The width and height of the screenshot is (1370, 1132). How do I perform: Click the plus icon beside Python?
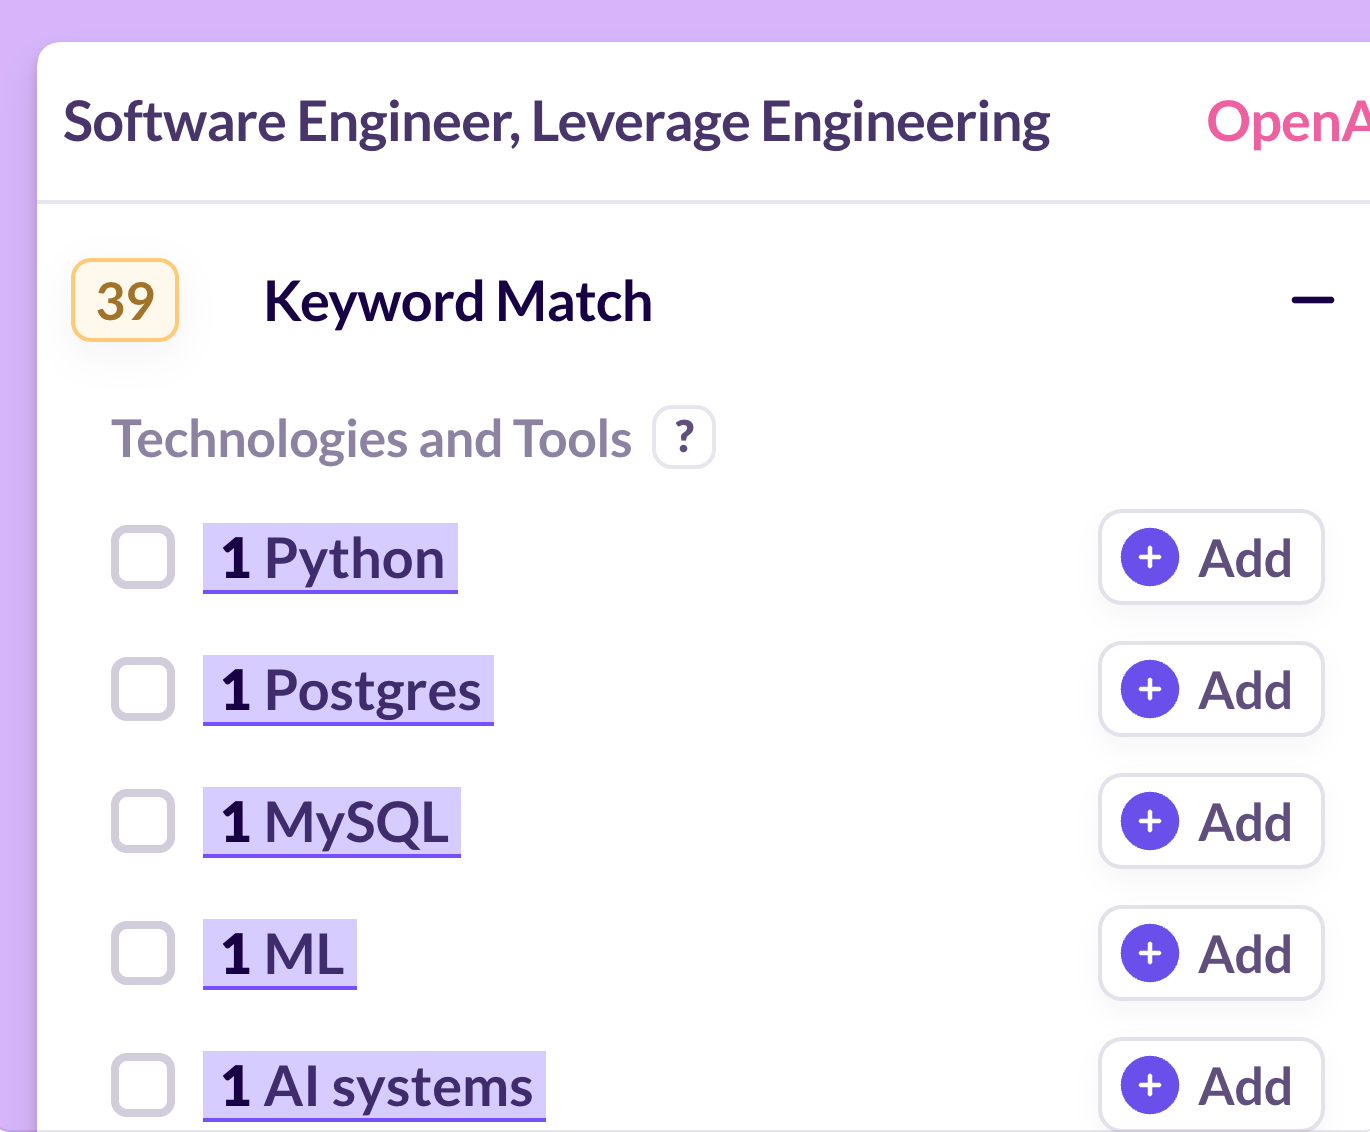[1150, 557]
